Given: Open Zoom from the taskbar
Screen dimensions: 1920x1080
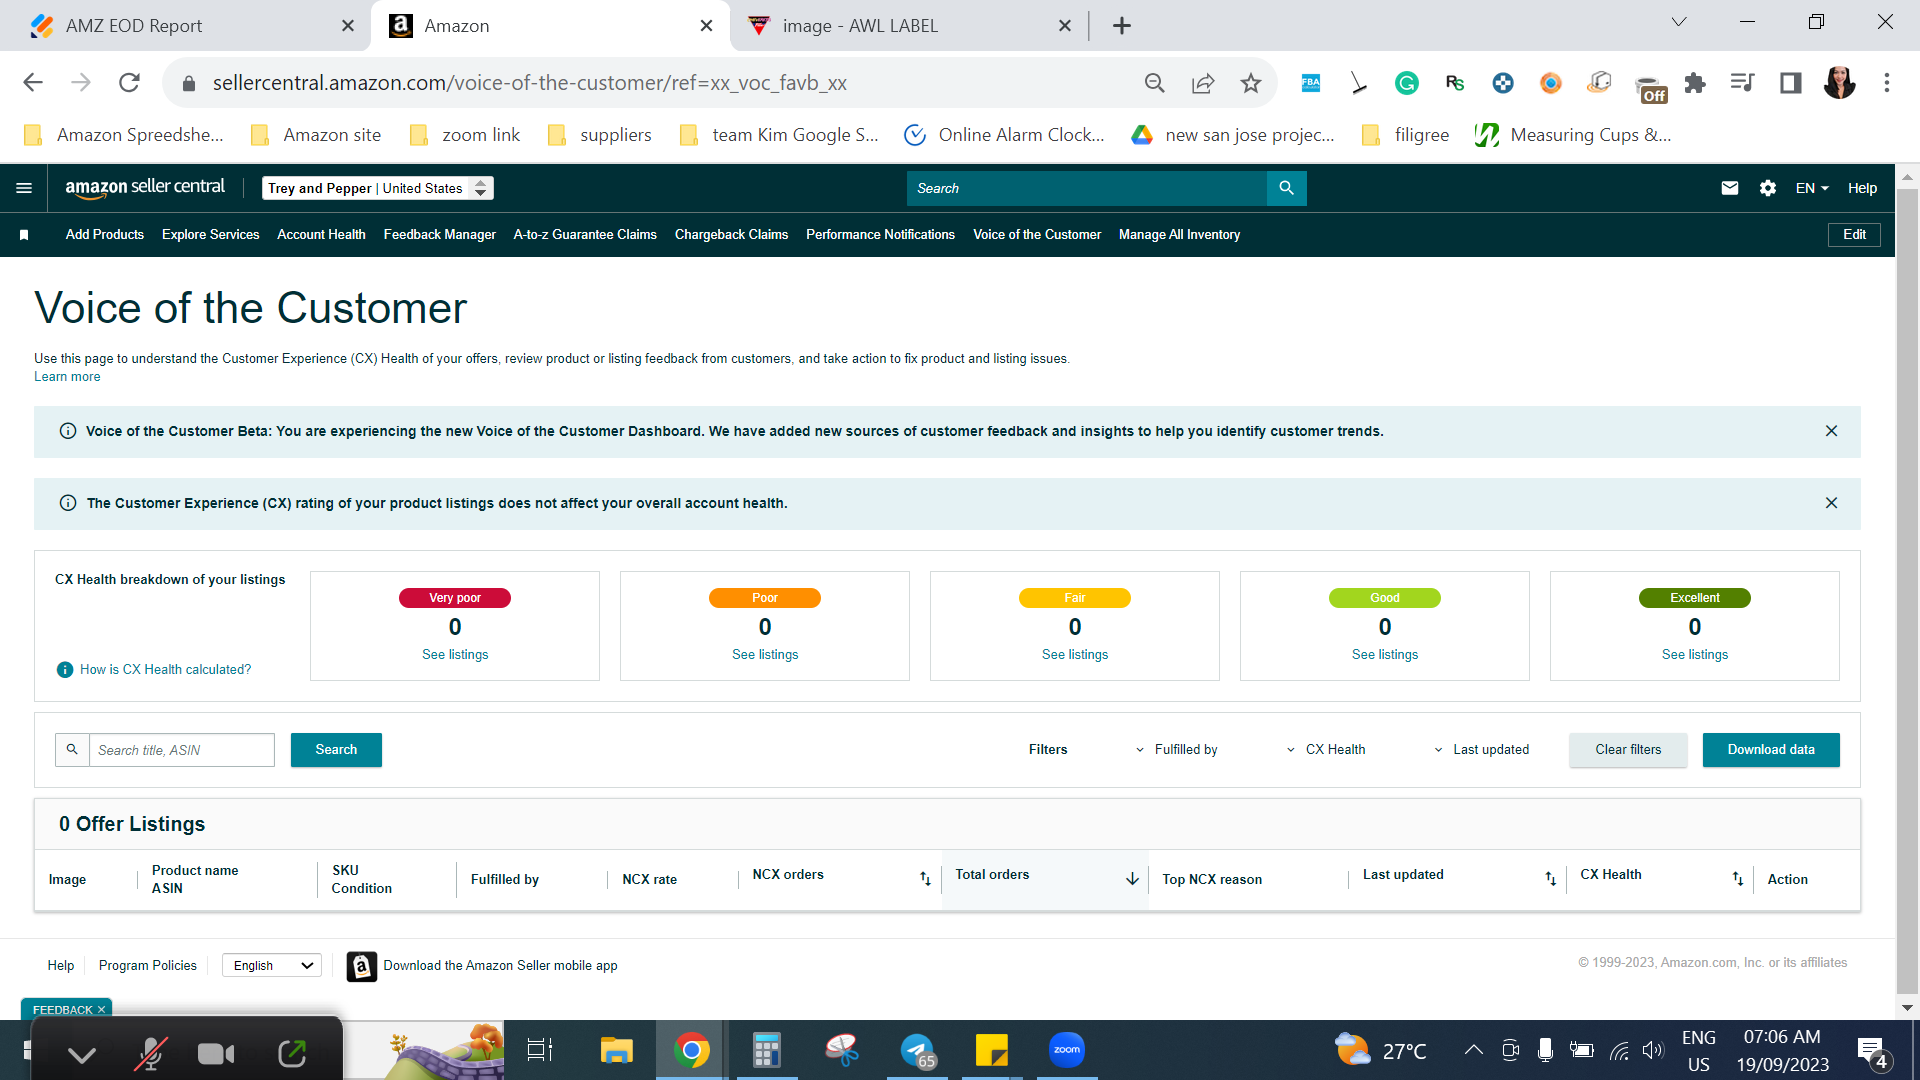Looking at the screenshot, I should click(1067, 1050).
